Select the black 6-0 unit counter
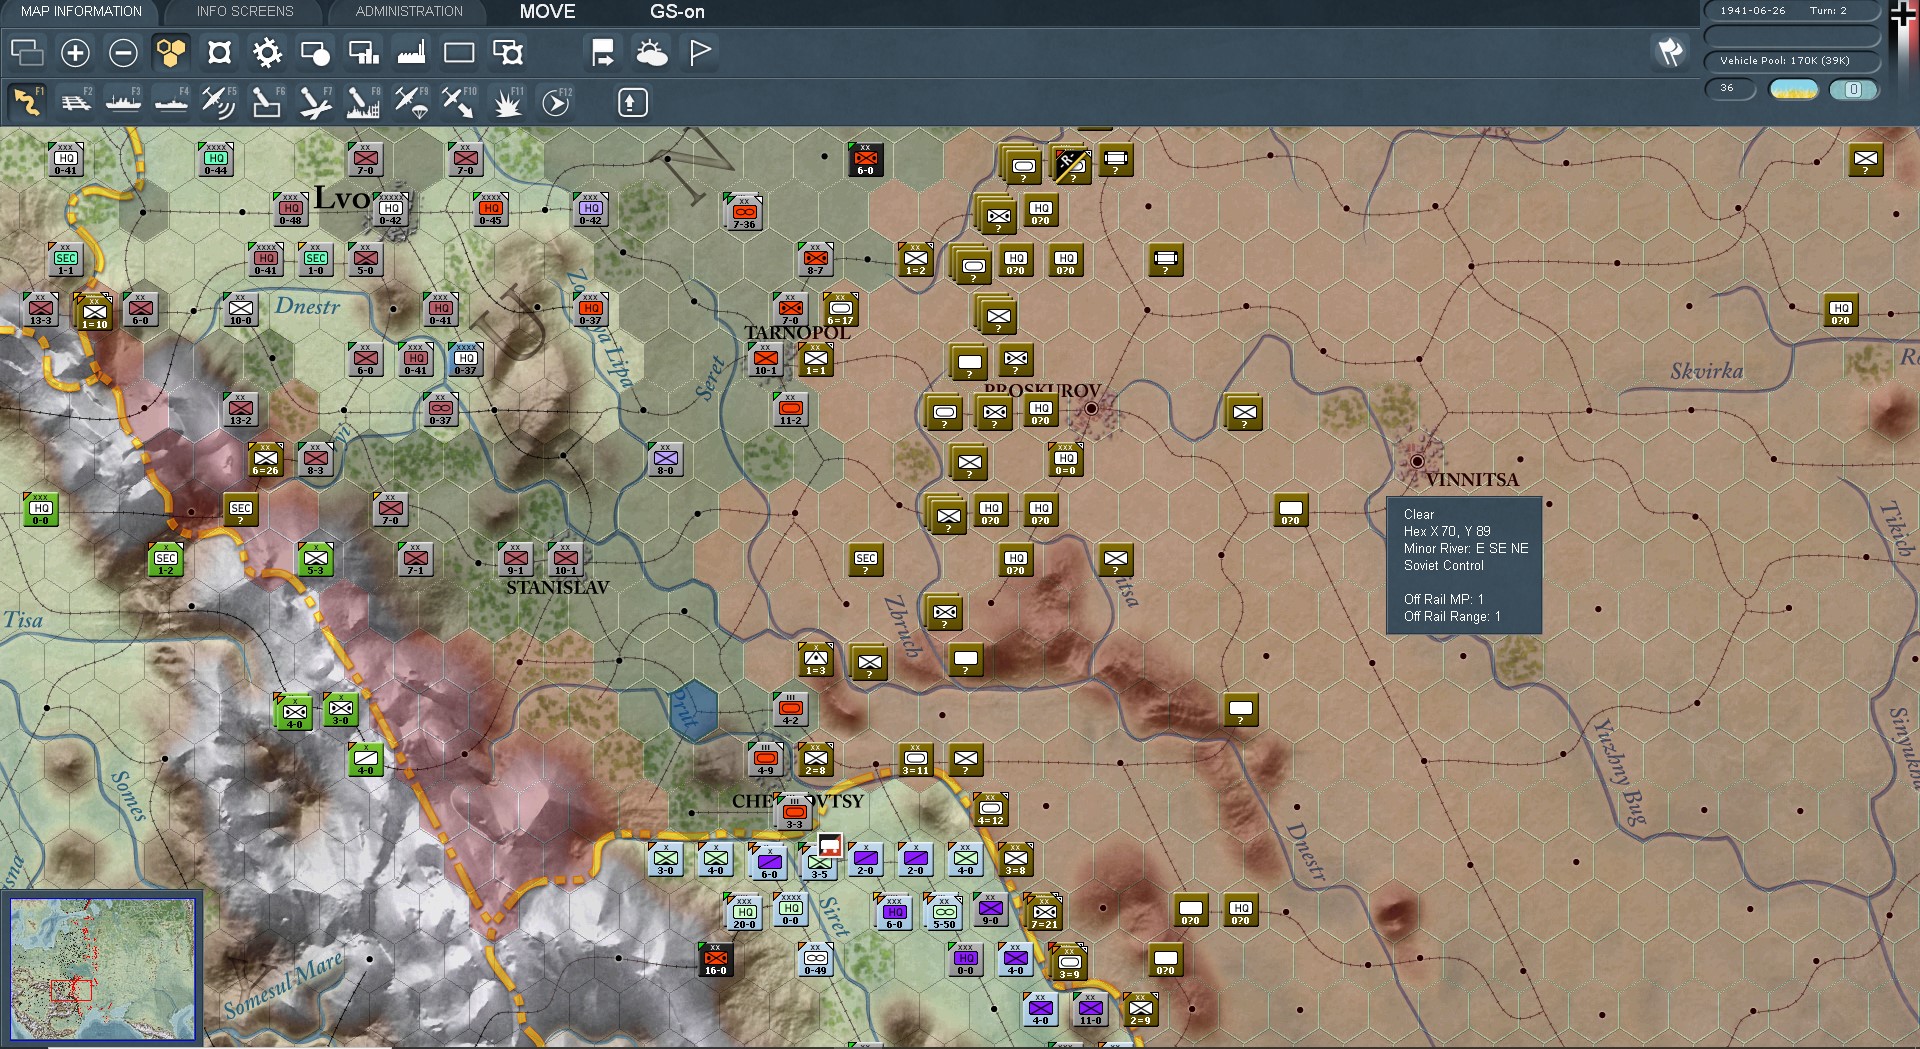 (865, 160)
